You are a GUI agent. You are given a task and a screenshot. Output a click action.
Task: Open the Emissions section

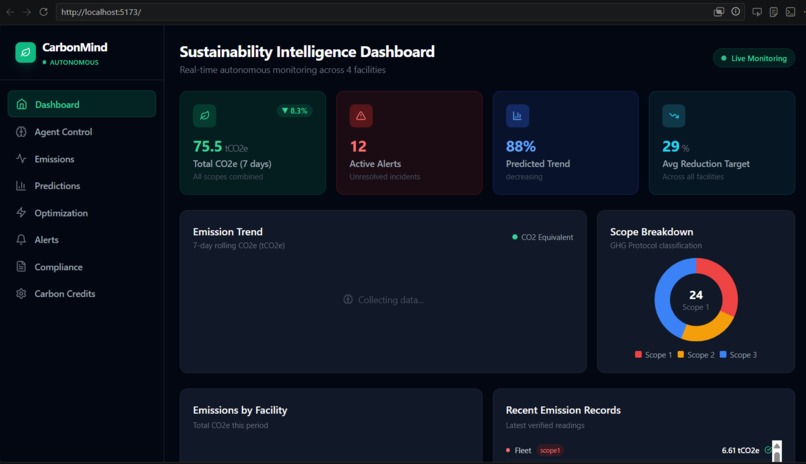point(82,159)
